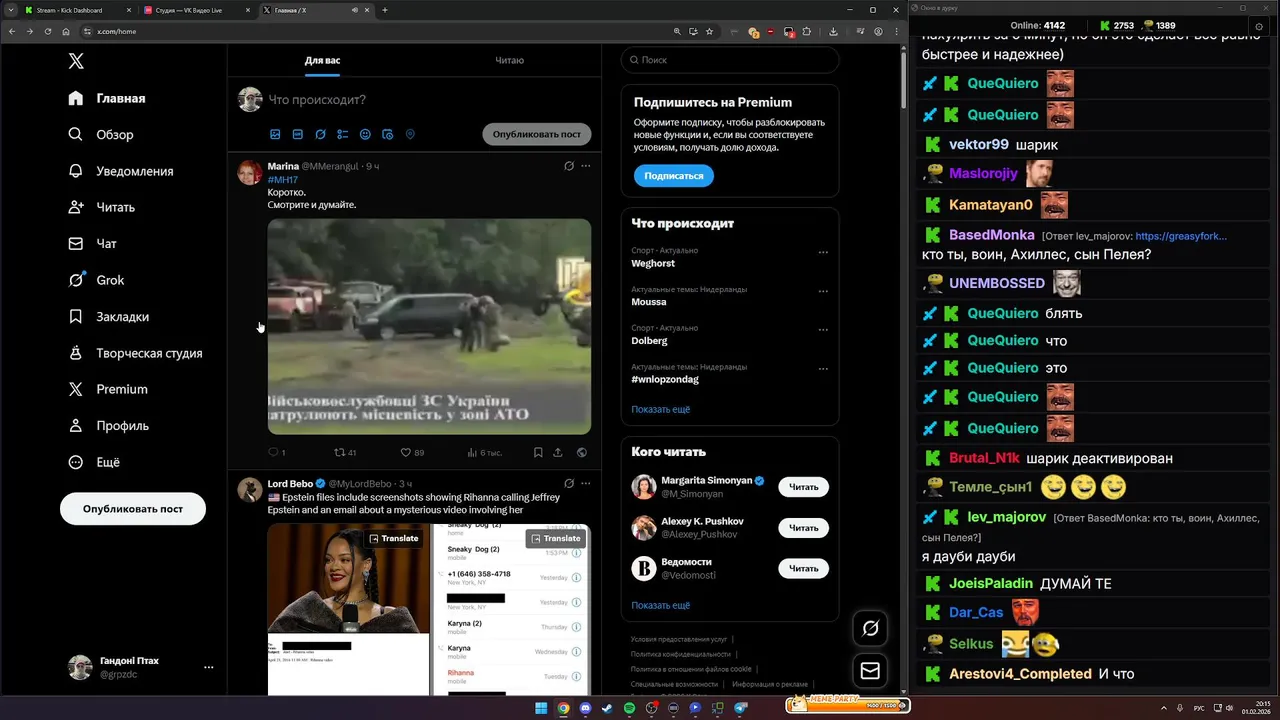Click the Подписаться Premium button
Viewport: 1280px width, 720px height.
673,176
